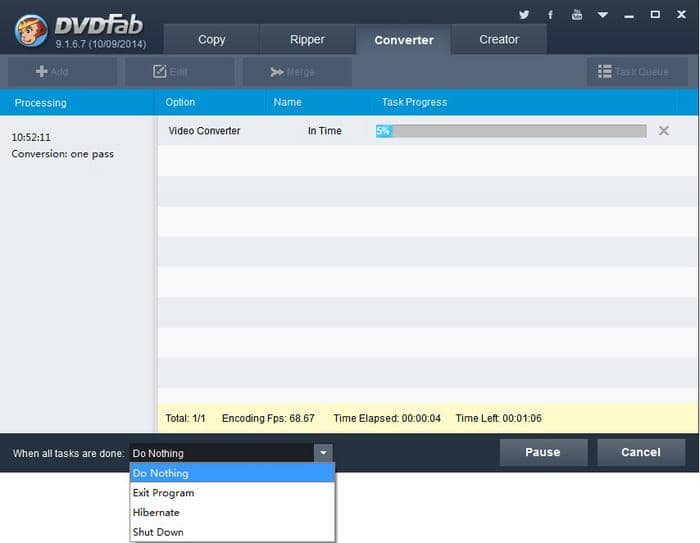
Task: Click the 10:52:11 log timestamp
Action: 31,137
